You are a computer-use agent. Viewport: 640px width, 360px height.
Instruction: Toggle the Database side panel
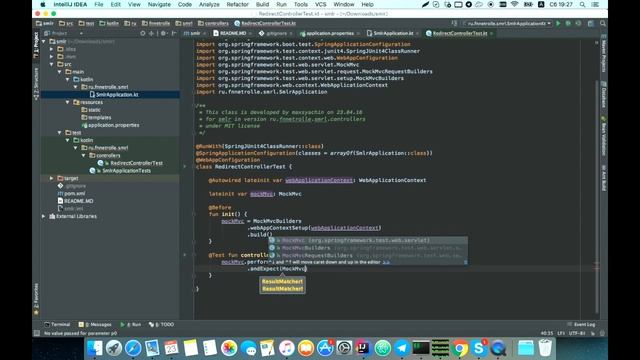point(603,95)
